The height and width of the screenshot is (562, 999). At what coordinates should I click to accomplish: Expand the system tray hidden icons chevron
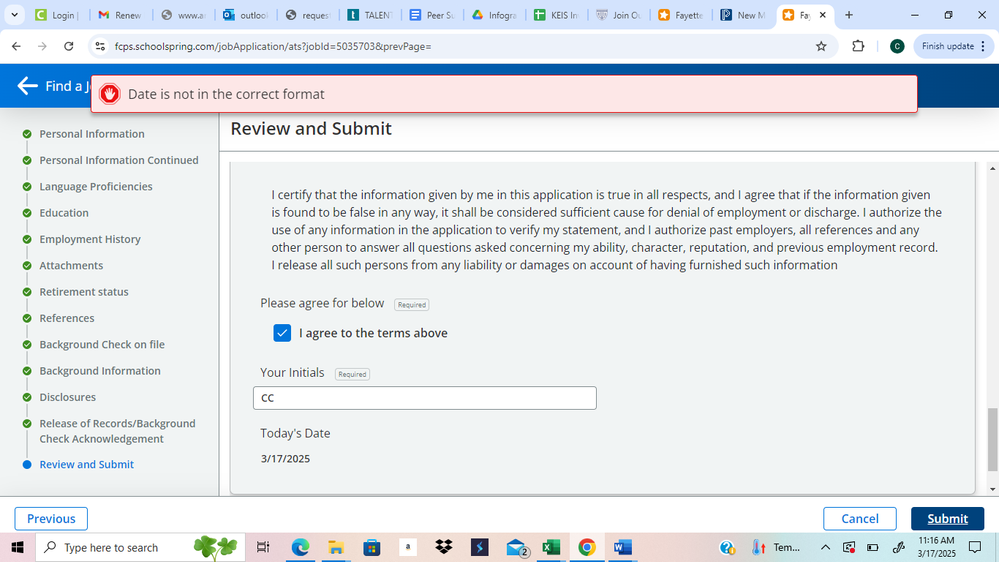point(825,547)
